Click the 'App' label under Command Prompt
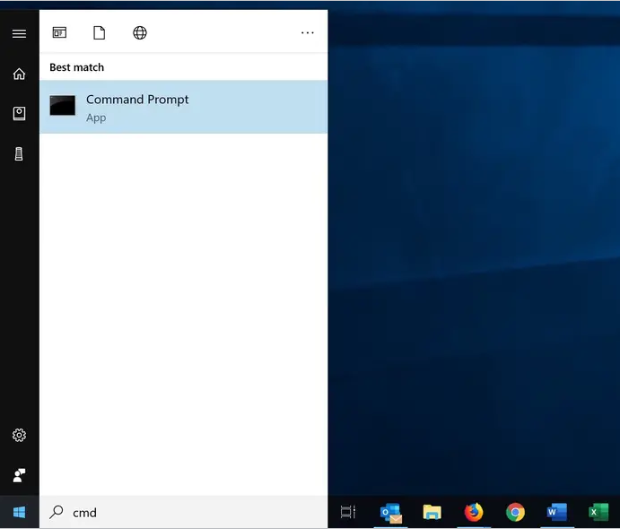 click(x=96, y=118)
